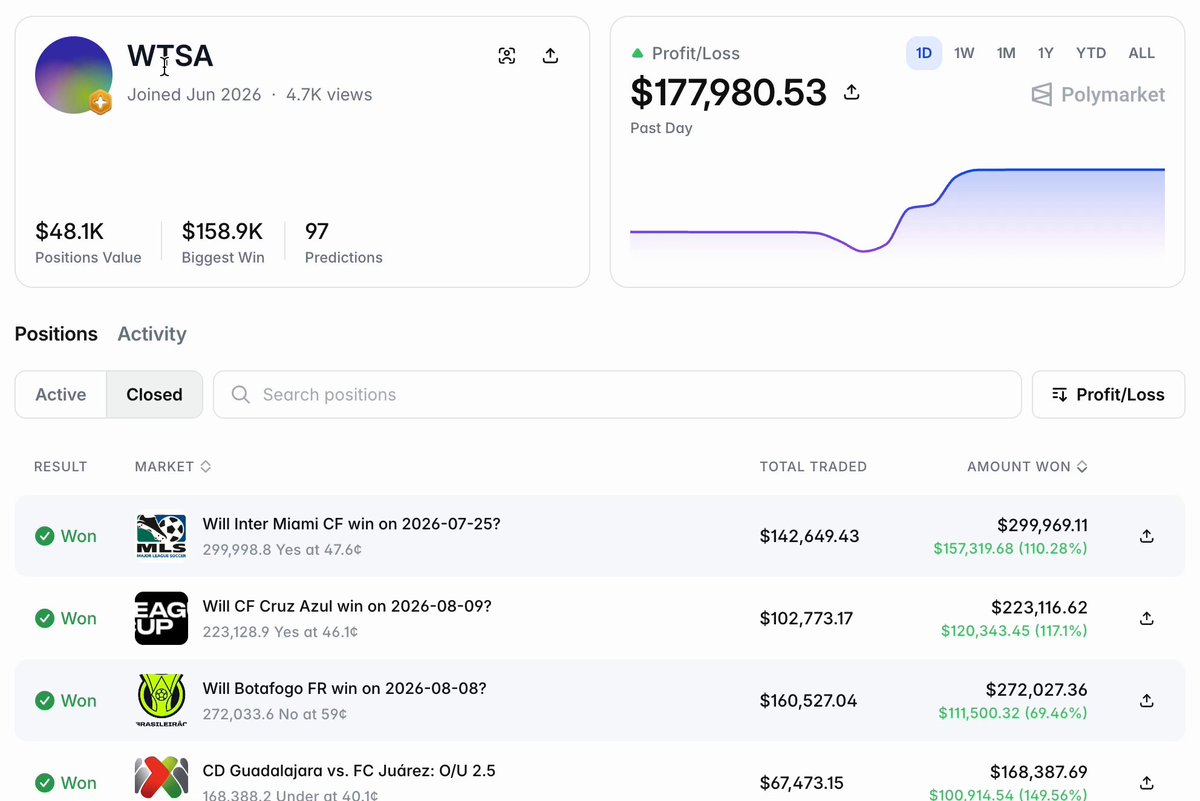This screenshot has width=1200, height=801.
Task: Click the Polymarket logo
Action: pyautogui.click(x=1098, y=94)
